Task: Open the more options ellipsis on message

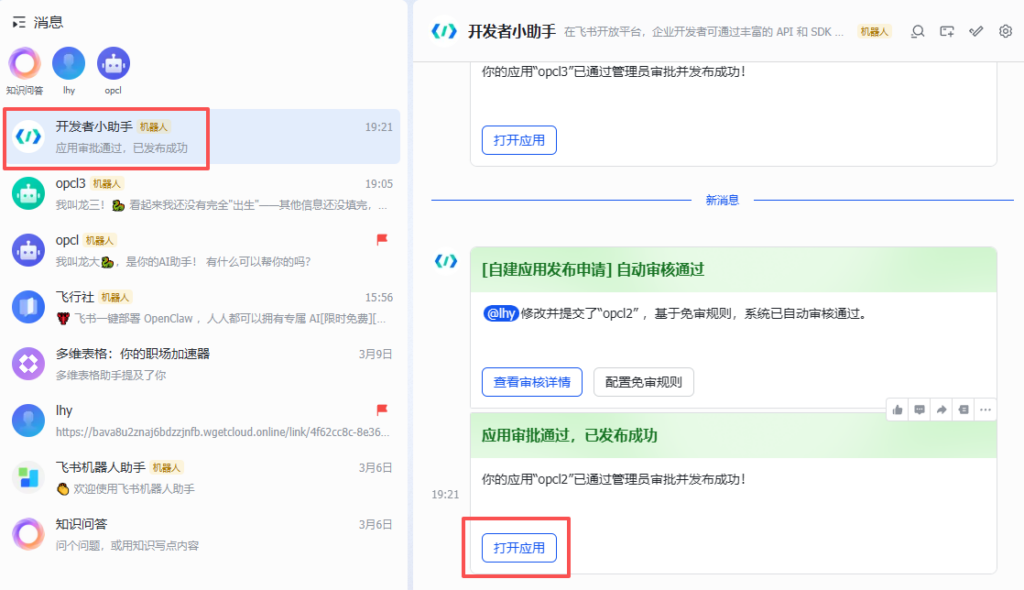Action: (986, 409)
